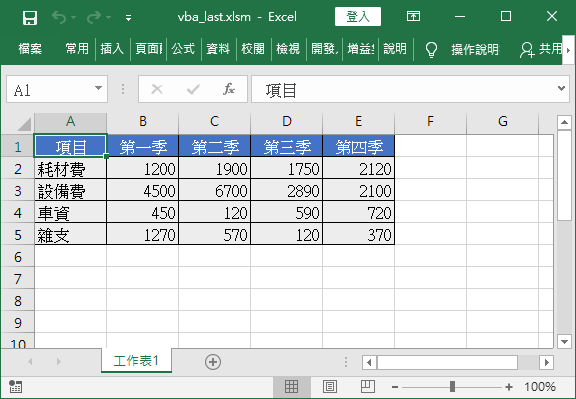Open the Undo history dropdown arrow
Image resolution: width=576 pixels, height=399 pixels.
pos(73,17)
